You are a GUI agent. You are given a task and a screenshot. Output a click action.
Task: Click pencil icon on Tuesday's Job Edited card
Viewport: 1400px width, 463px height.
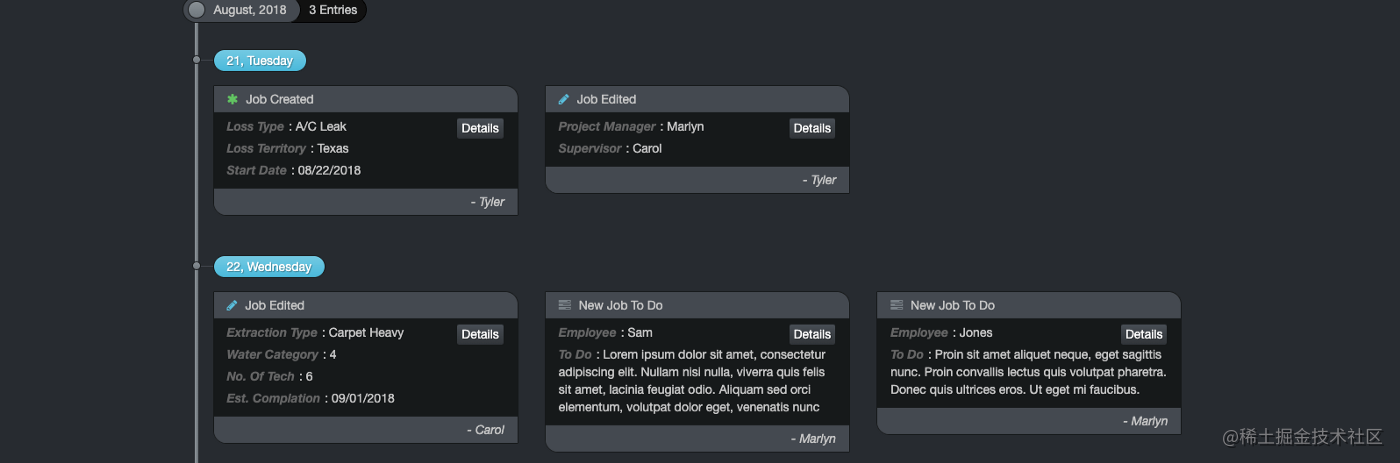(x=564, y=99)
